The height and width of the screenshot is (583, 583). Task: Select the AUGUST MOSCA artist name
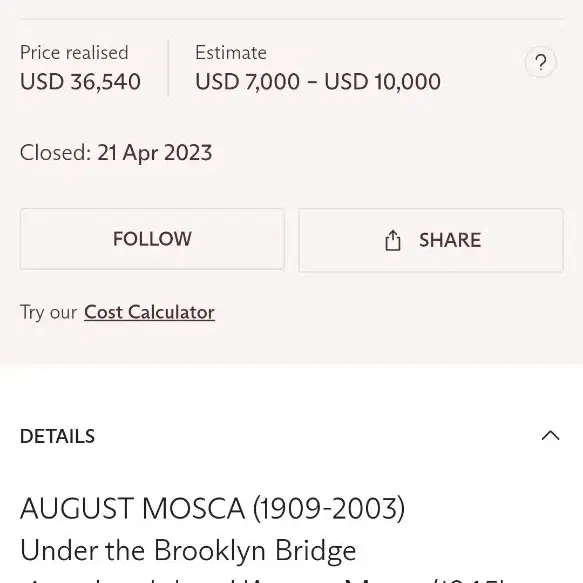132,508
